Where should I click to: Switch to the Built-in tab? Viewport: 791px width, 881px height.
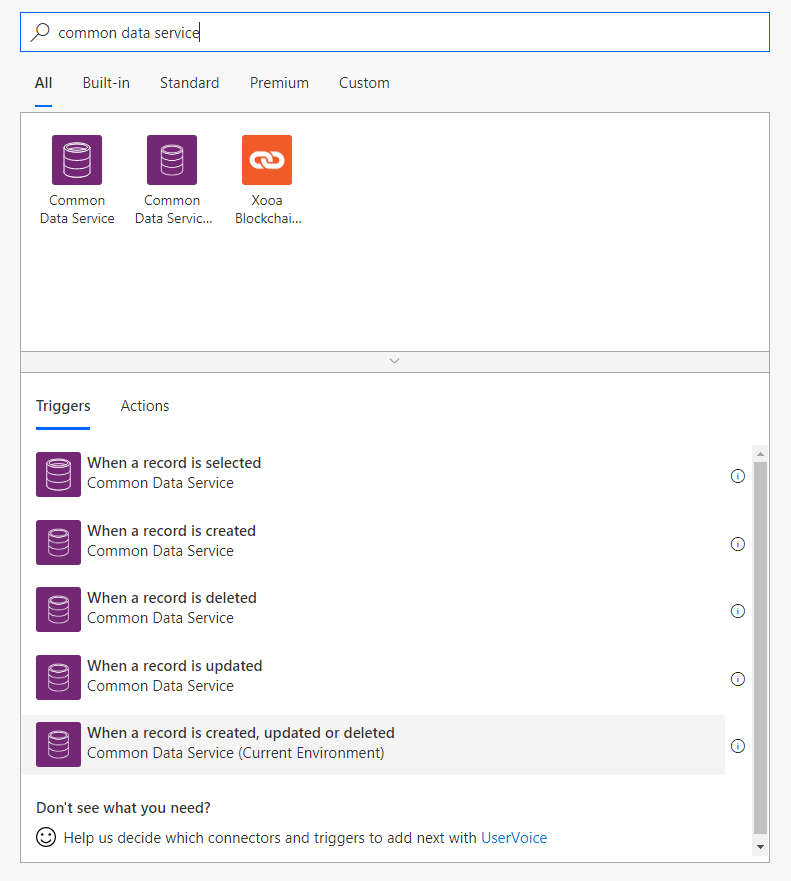[106, 83]
